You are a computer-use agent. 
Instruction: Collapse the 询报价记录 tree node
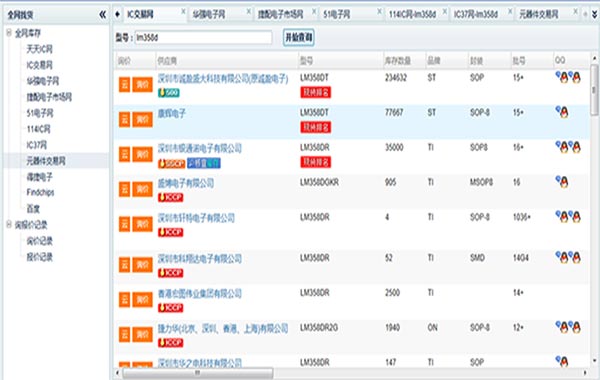9,225
